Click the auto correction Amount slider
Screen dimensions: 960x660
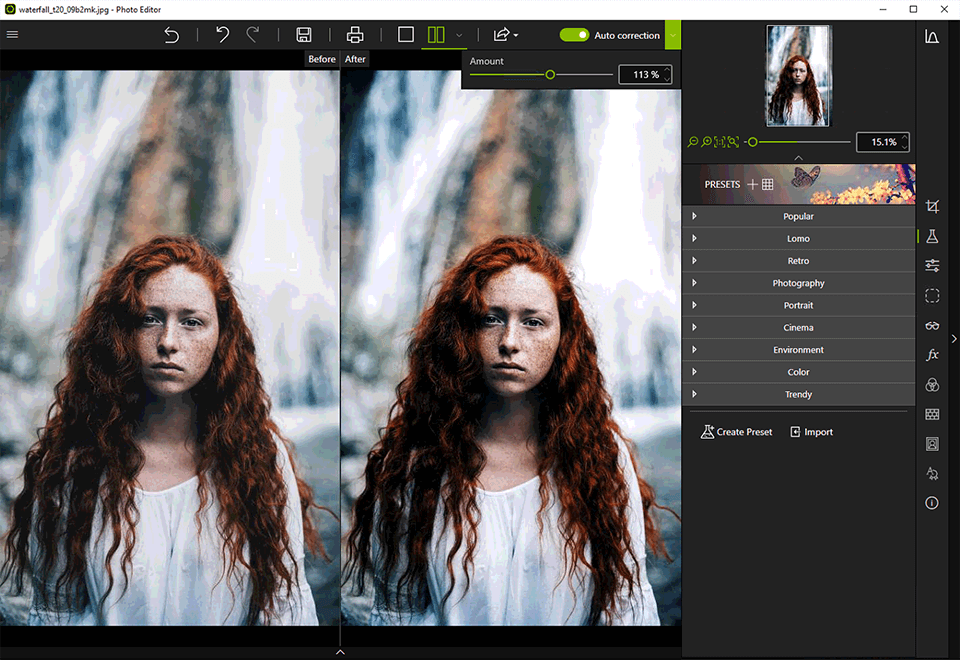pyautogui.click(x=550, y=75)
